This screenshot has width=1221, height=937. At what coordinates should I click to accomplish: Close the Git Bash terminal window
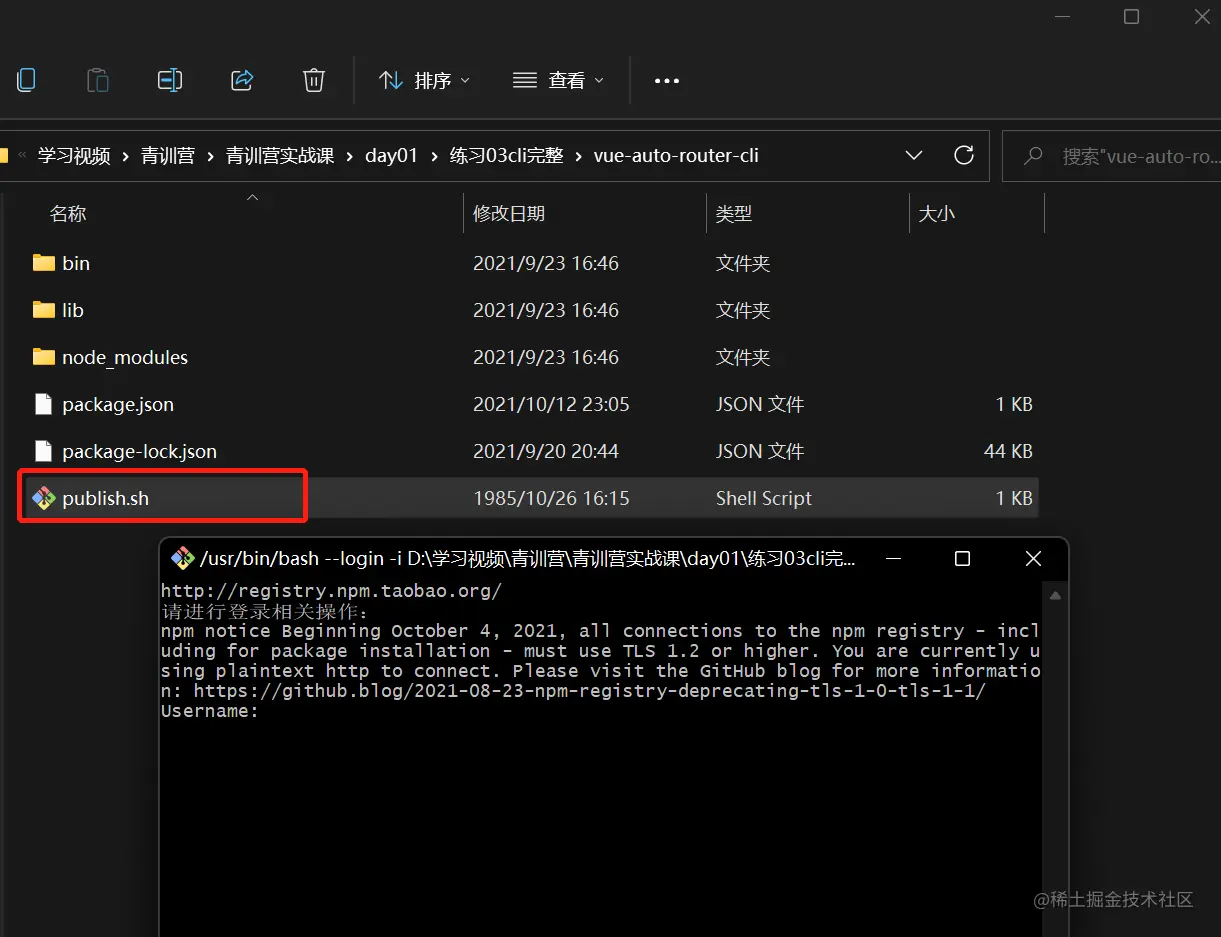pyautogui.click(x=1033, y=558)
